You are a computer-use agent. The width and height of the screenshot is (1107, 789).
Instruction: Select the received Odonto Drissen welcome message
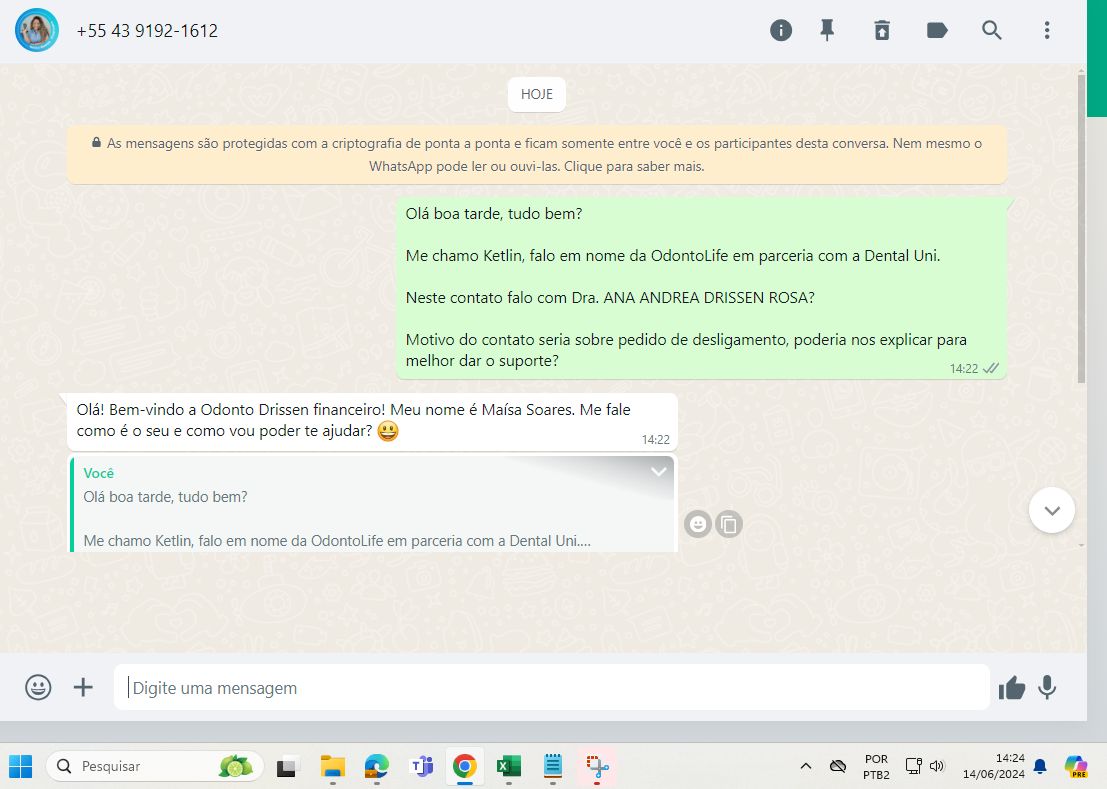pyautogui.click(x=372, y=422)
